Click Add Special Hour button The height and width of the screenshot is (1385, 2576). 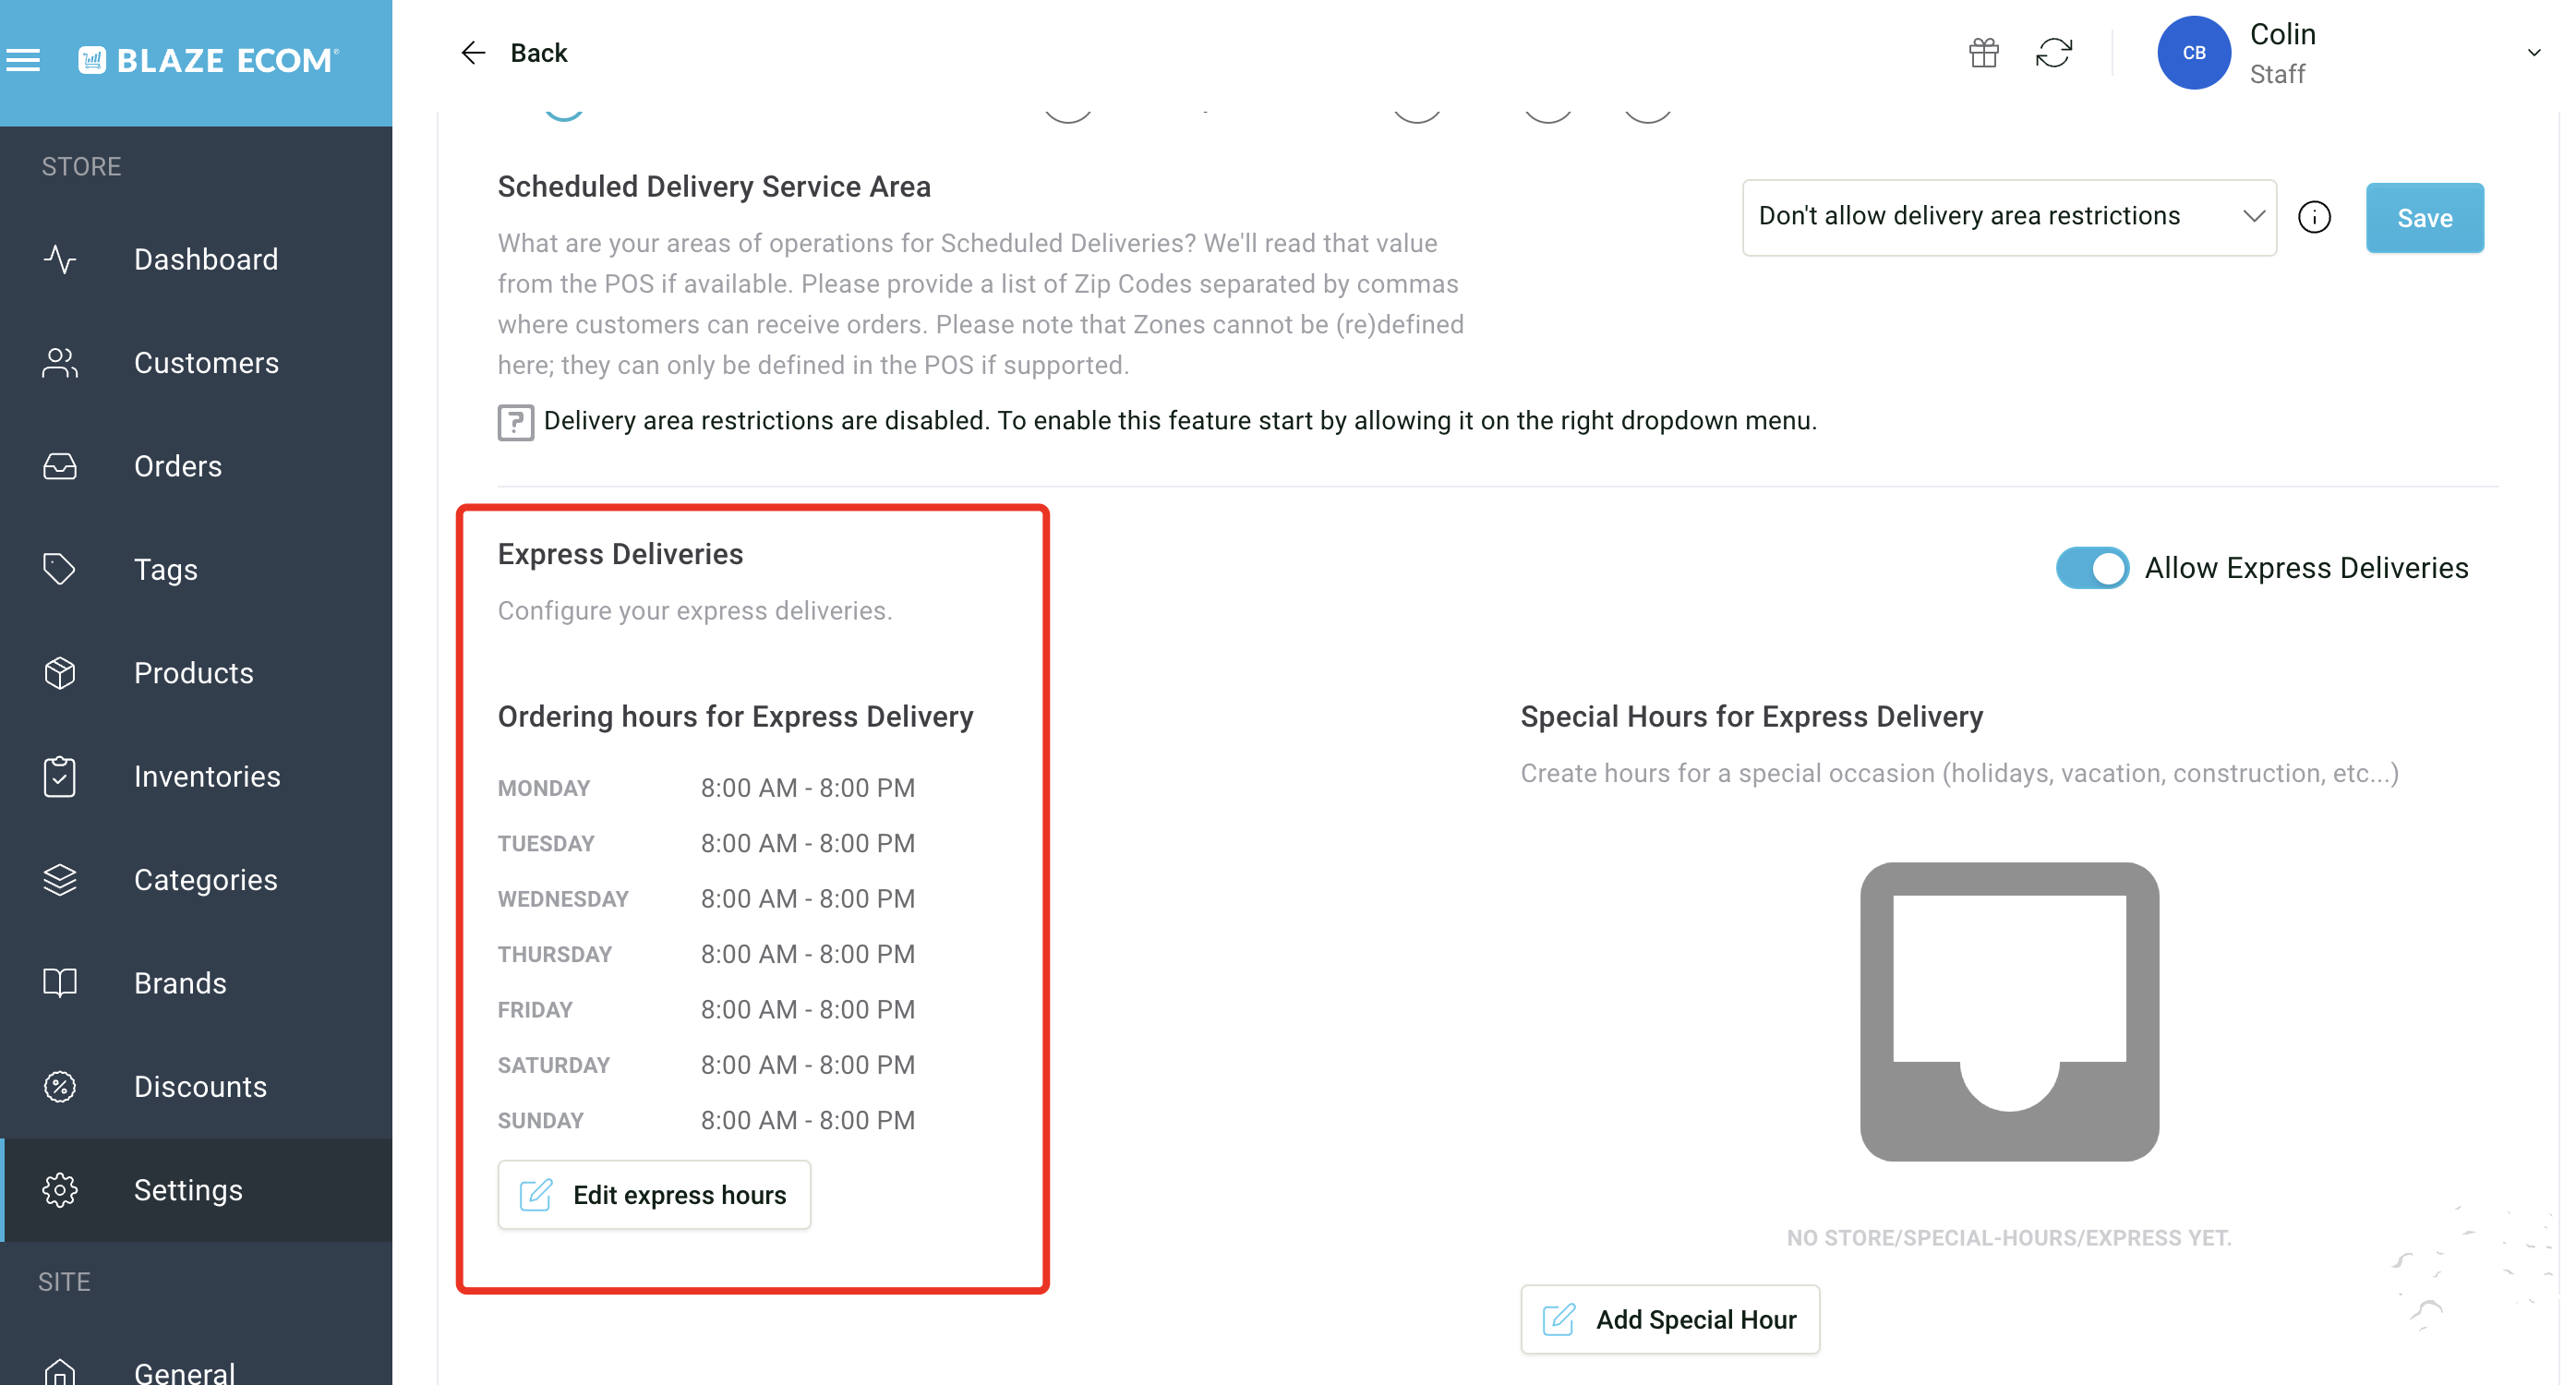1669,1320
